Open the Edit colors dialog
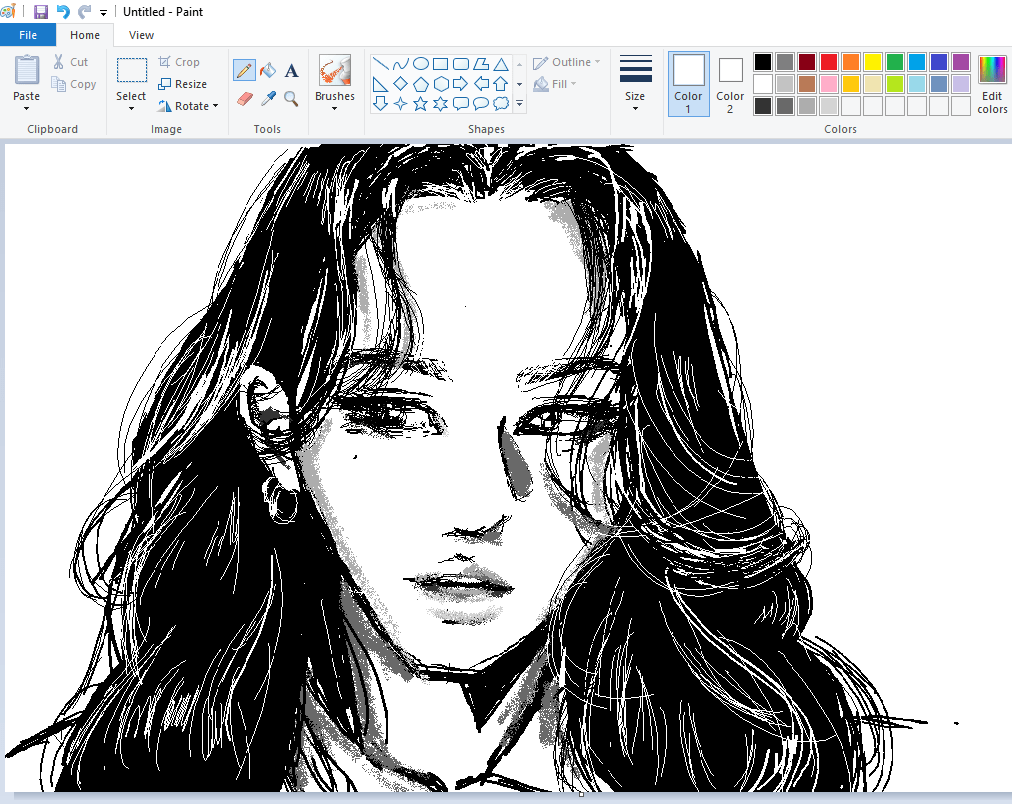 (x=991, y=83)
